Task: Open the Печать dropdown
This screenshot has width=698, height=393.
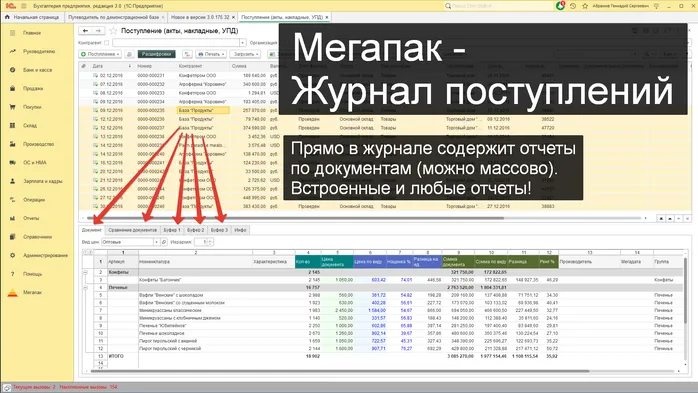Action: click(x=211, y=54)
